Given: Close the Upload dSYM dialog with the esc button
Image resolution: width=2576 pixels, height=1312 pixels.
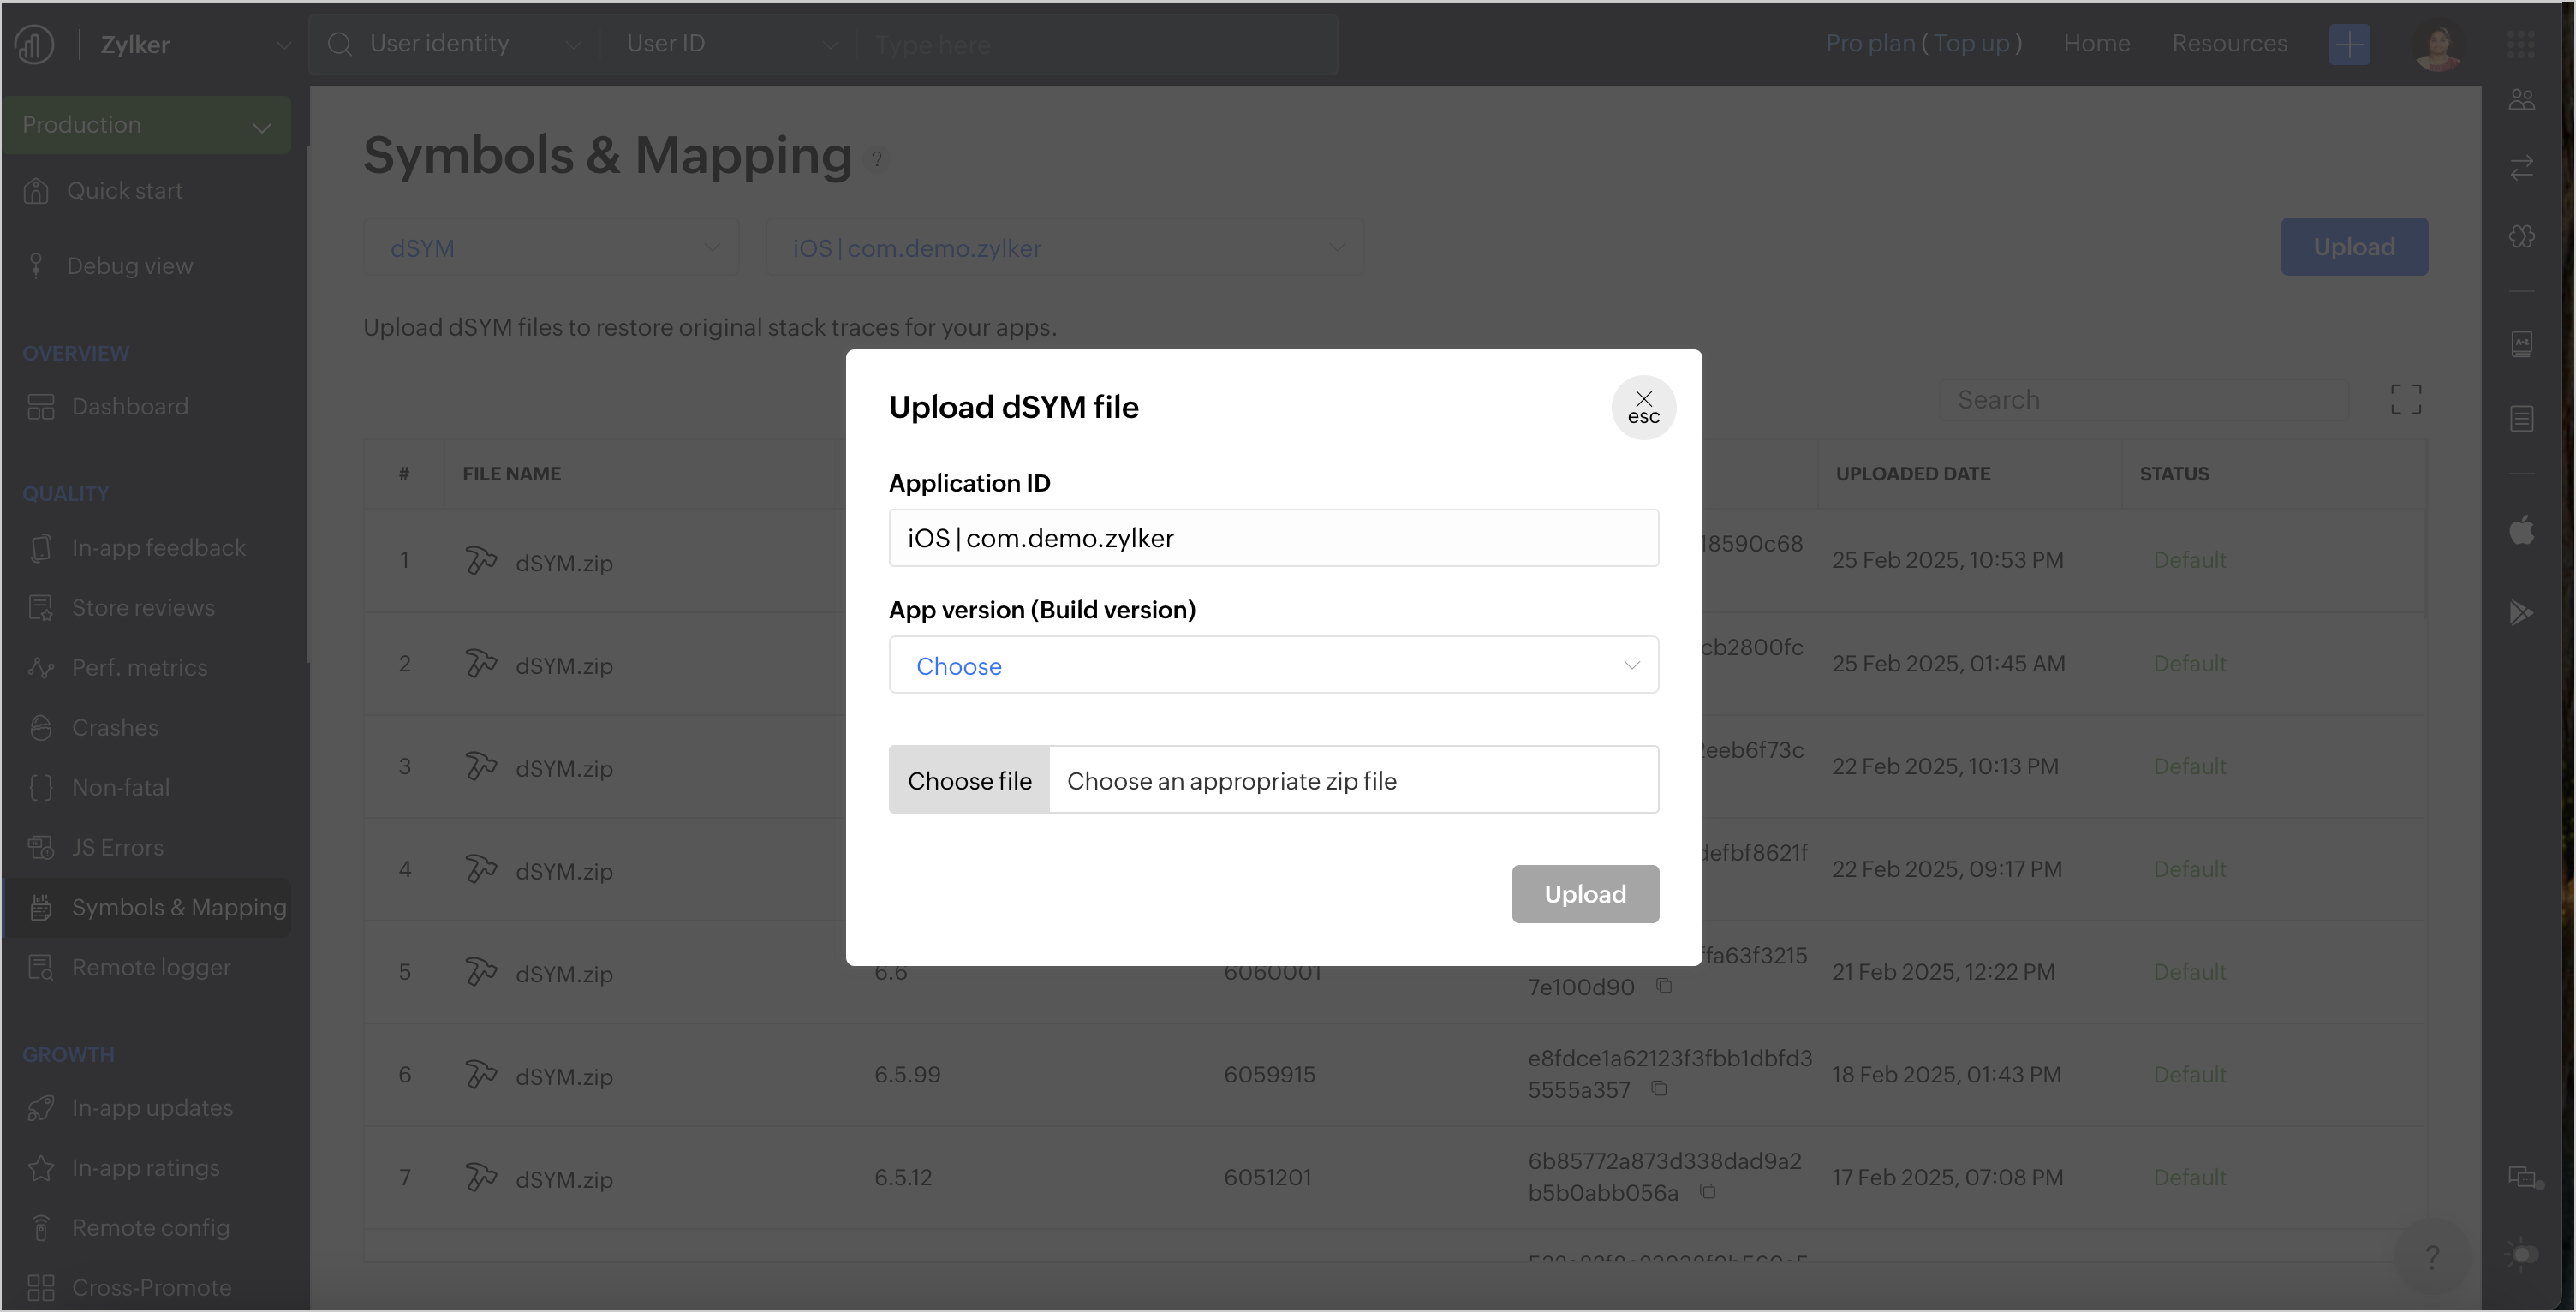Looking at the screenshot, I should pos(1643,407).
